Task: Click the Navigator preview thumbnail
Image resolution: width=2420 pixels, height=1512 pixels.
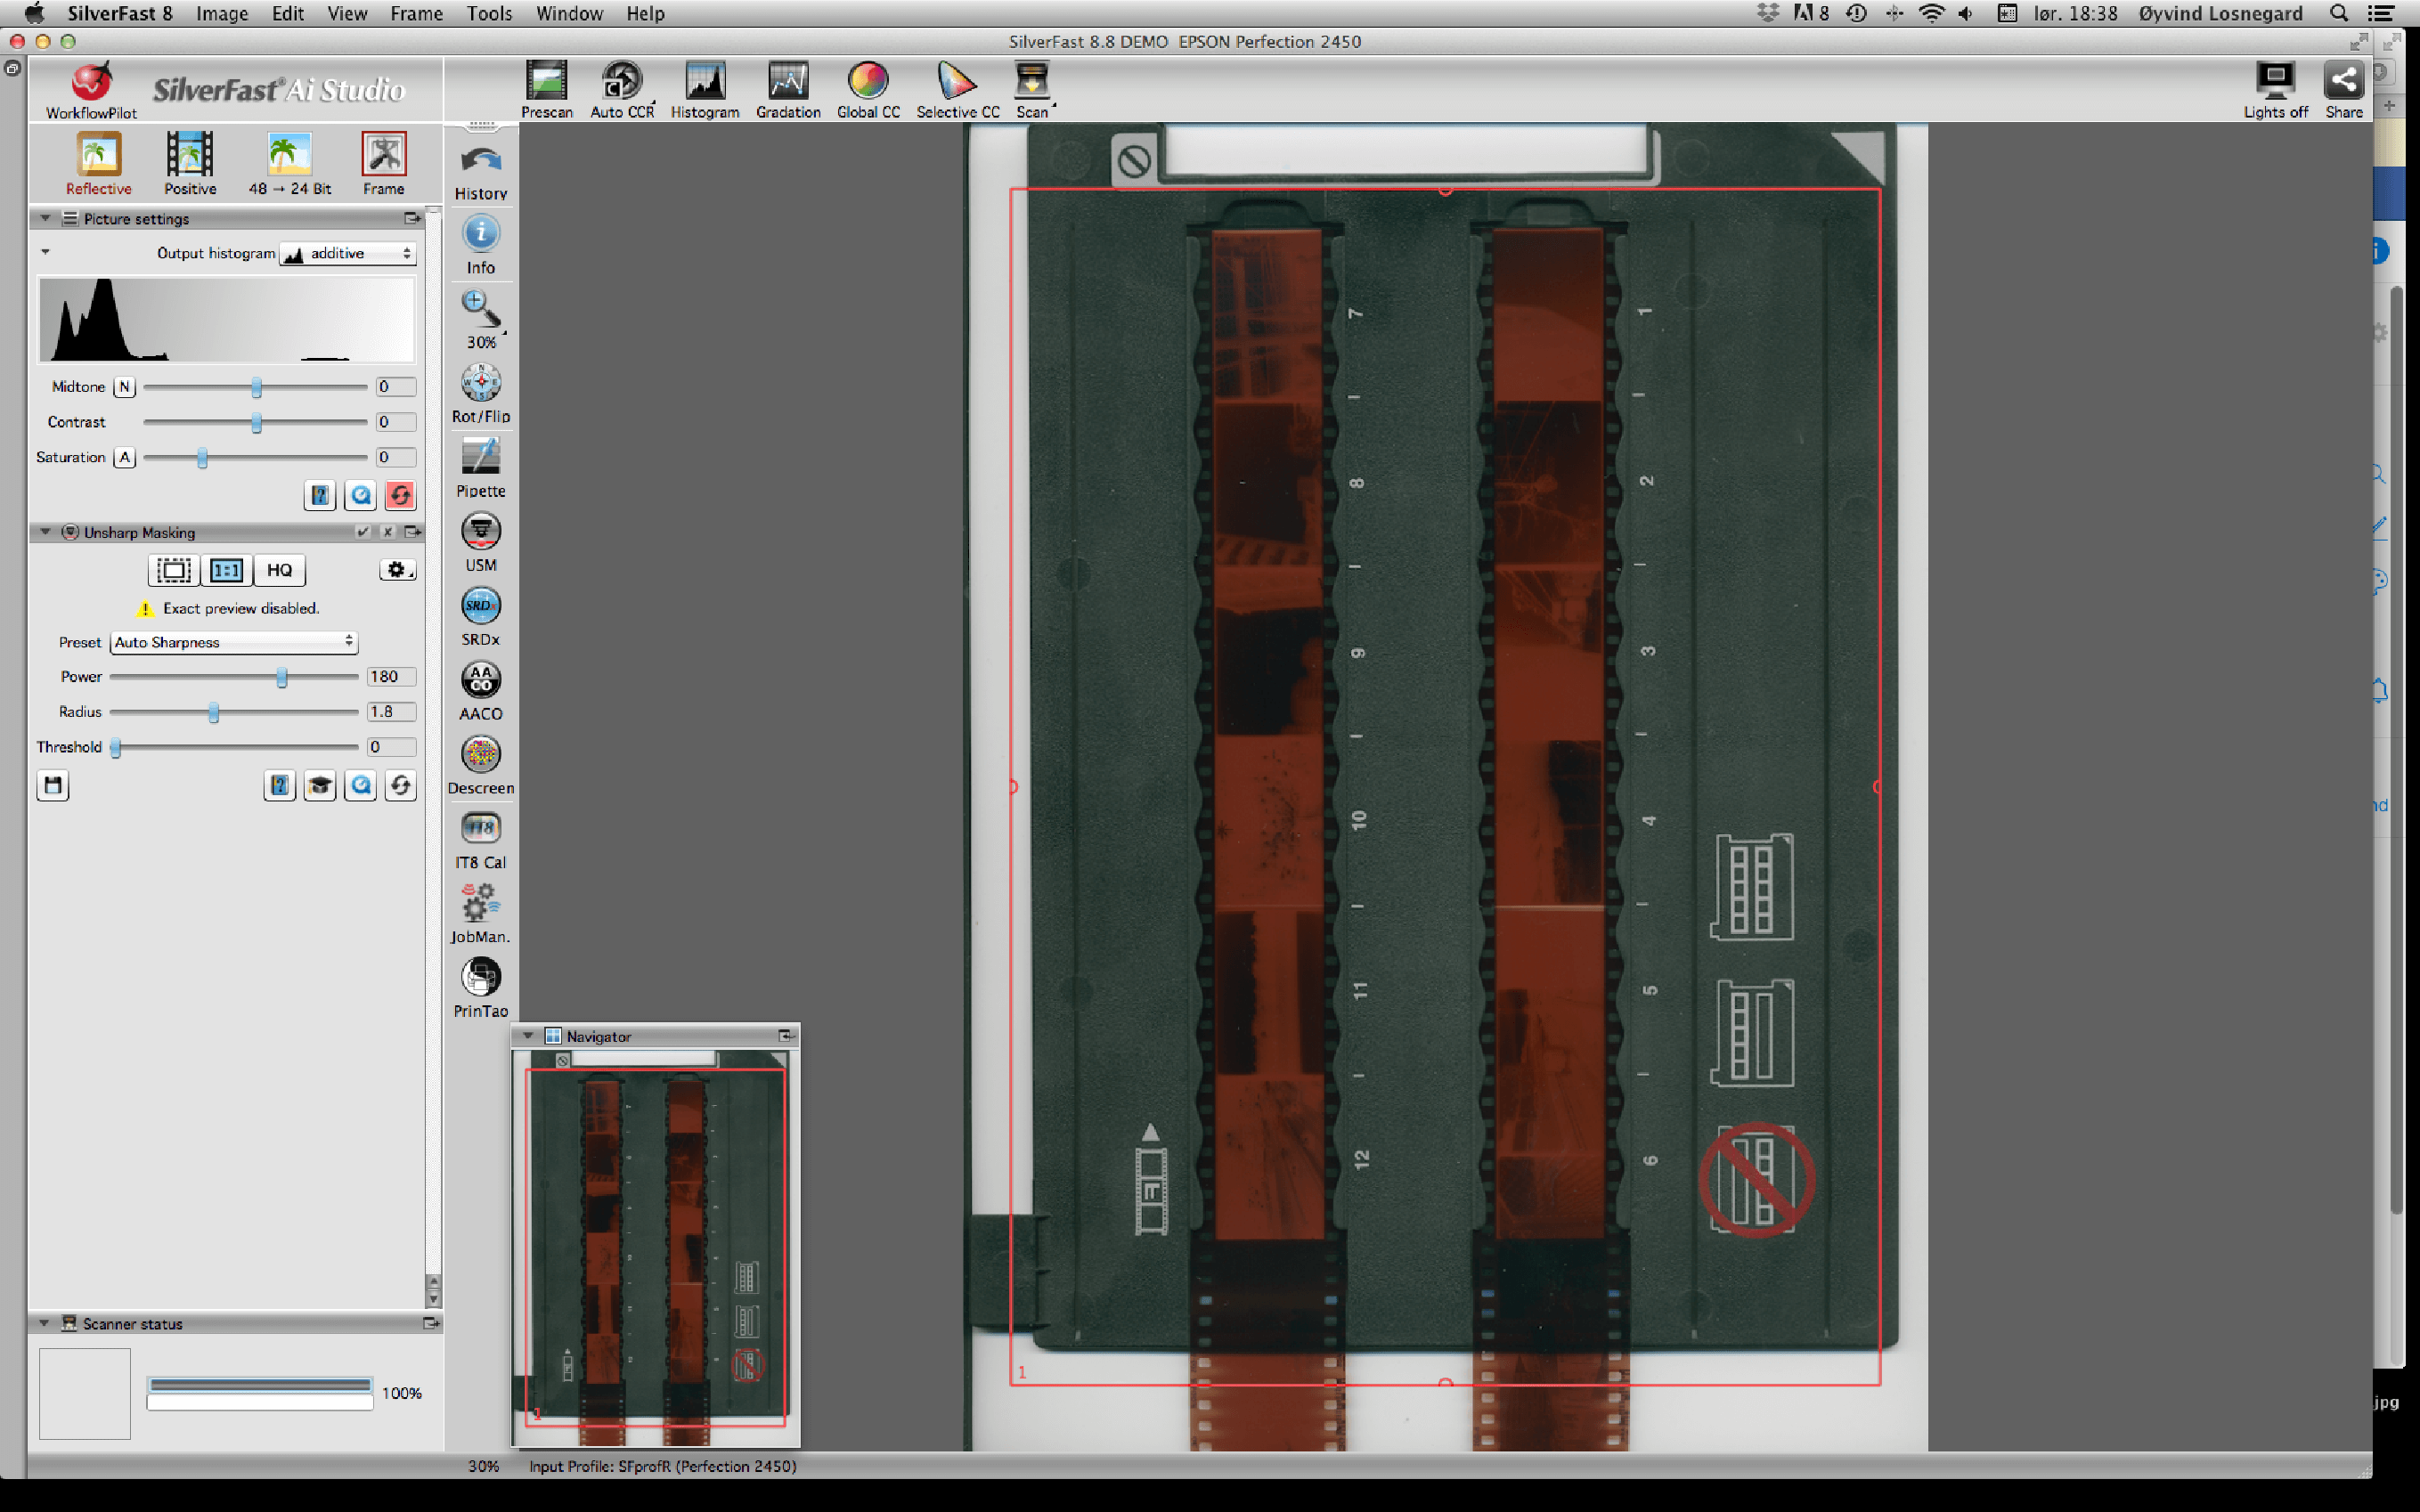Action: click(x=656, y=1248)
